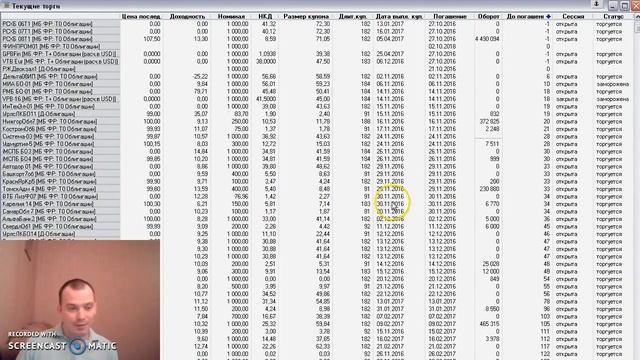This screenshot has height=360, width=640.
Task: Select the РСХБ 06Т1 bond row
Action: pos(60,24)
